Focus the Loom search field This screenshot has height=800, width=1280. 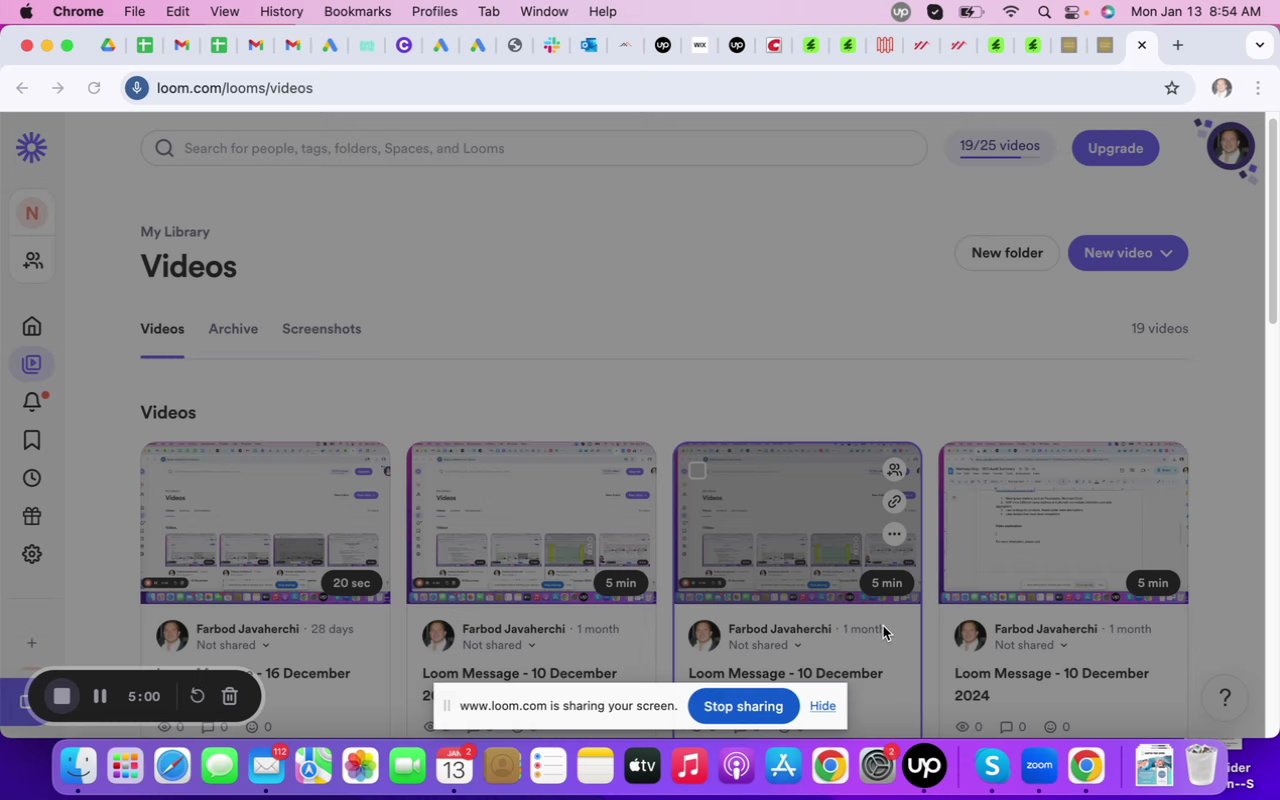point(534,148)
